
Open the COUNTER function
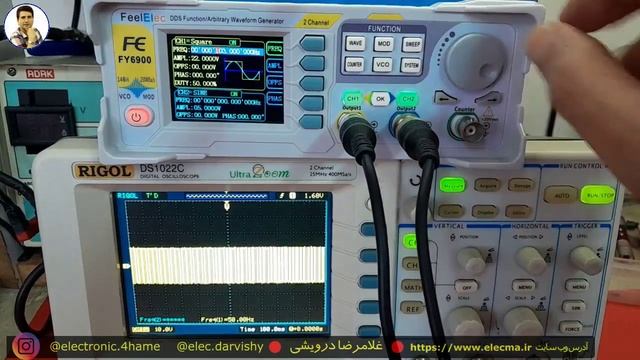[354, 64]
